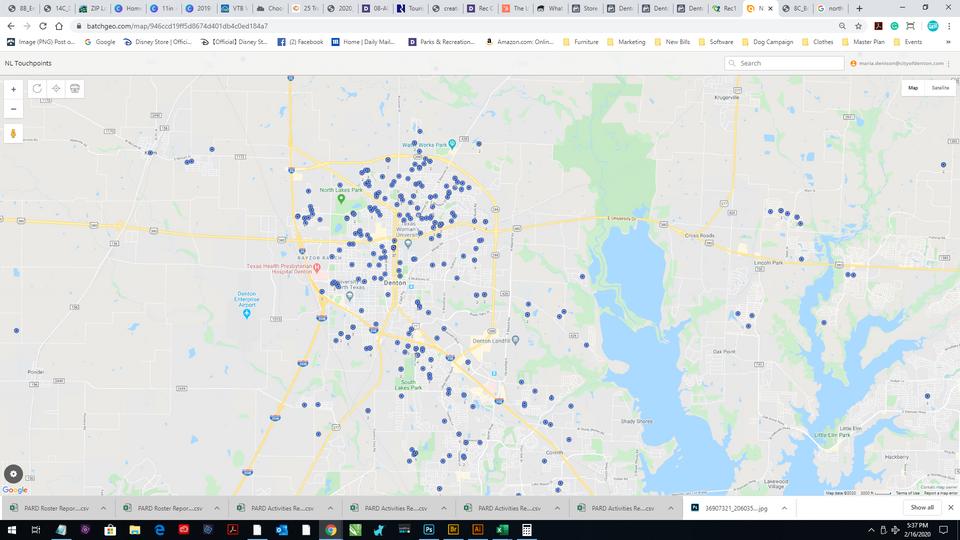
Task: Expand the Furniture bookmarks folder
Action: tap(580, 42)
